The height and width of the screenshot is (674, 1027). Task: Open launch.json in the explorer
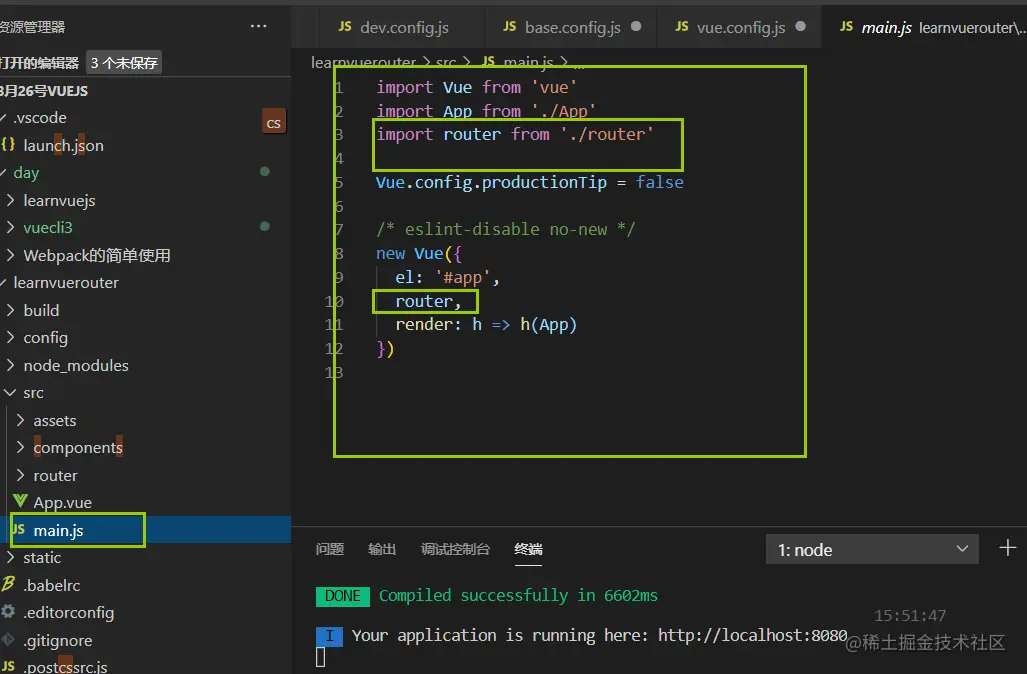[63, 145]
